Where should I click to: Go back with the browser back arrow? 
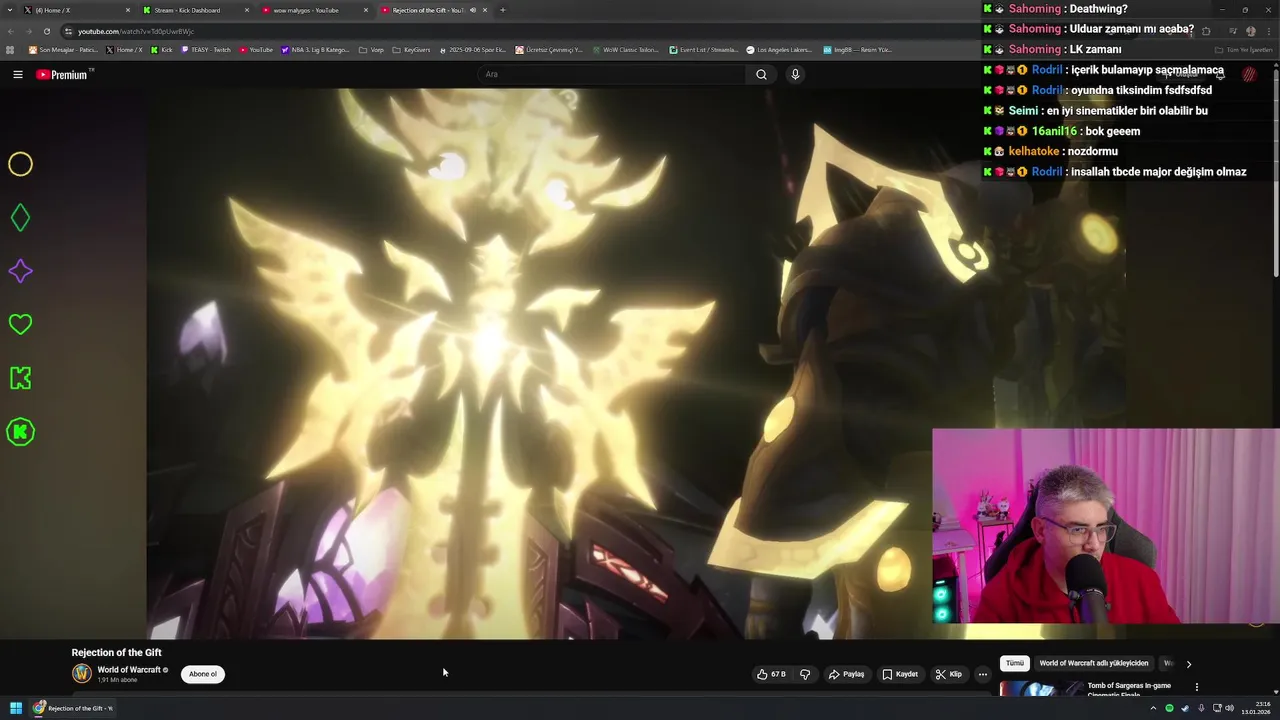[x=11, y=31]
